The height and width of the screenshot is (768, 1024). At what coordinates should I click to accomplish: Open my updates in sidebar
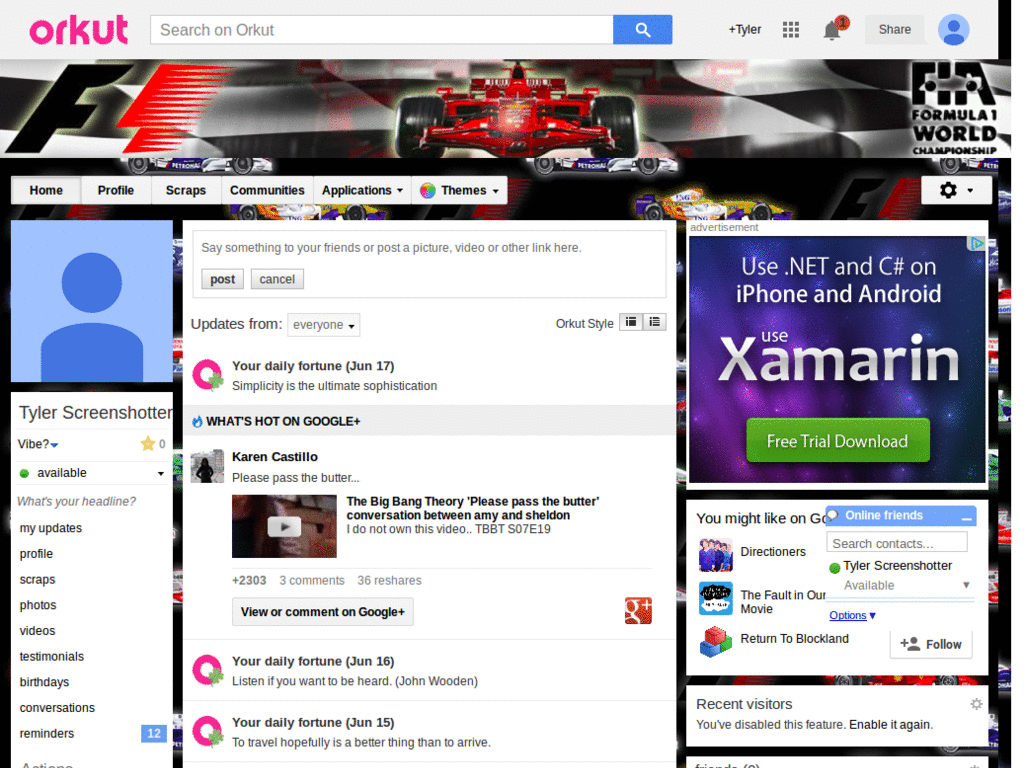pyautogui.click(x=51, y=528)
